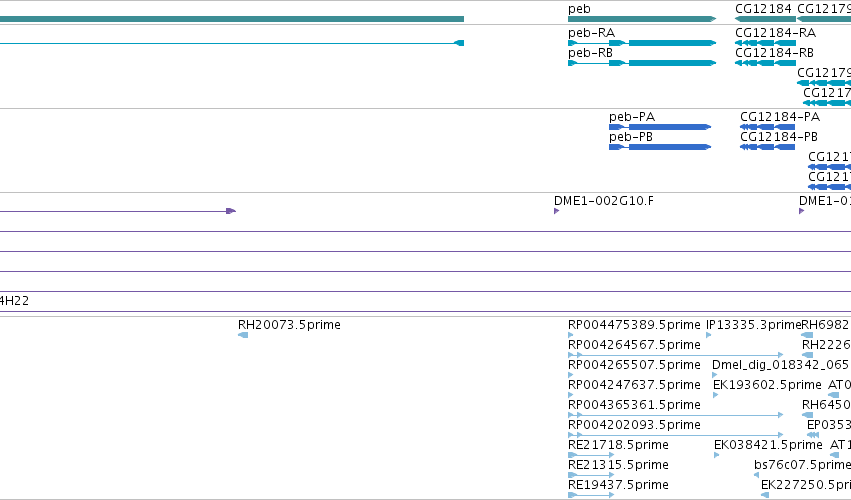
Task: Click the blue peb-PA protein glyph
Action: (x=660, y=127)
